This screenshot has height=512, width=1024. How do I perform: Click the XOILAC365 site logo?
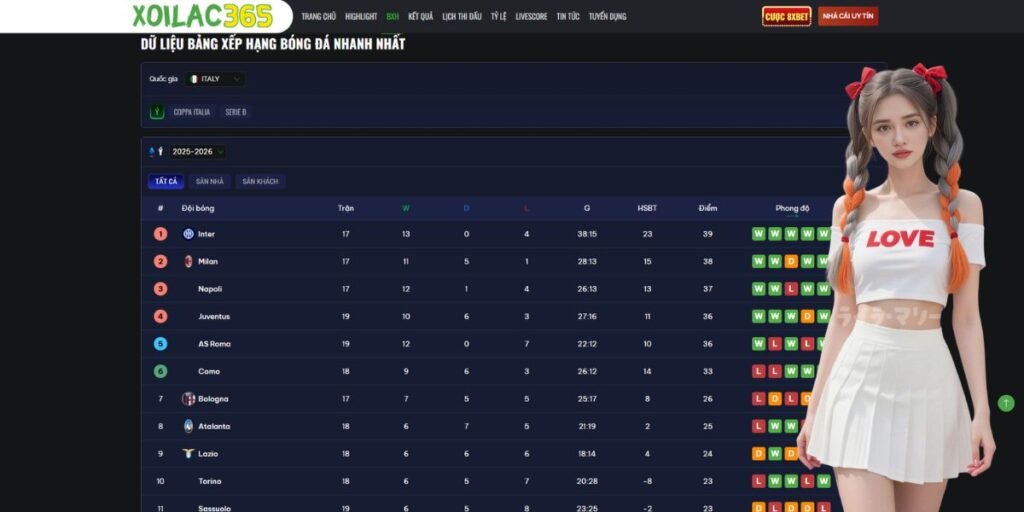pos(202,16)
